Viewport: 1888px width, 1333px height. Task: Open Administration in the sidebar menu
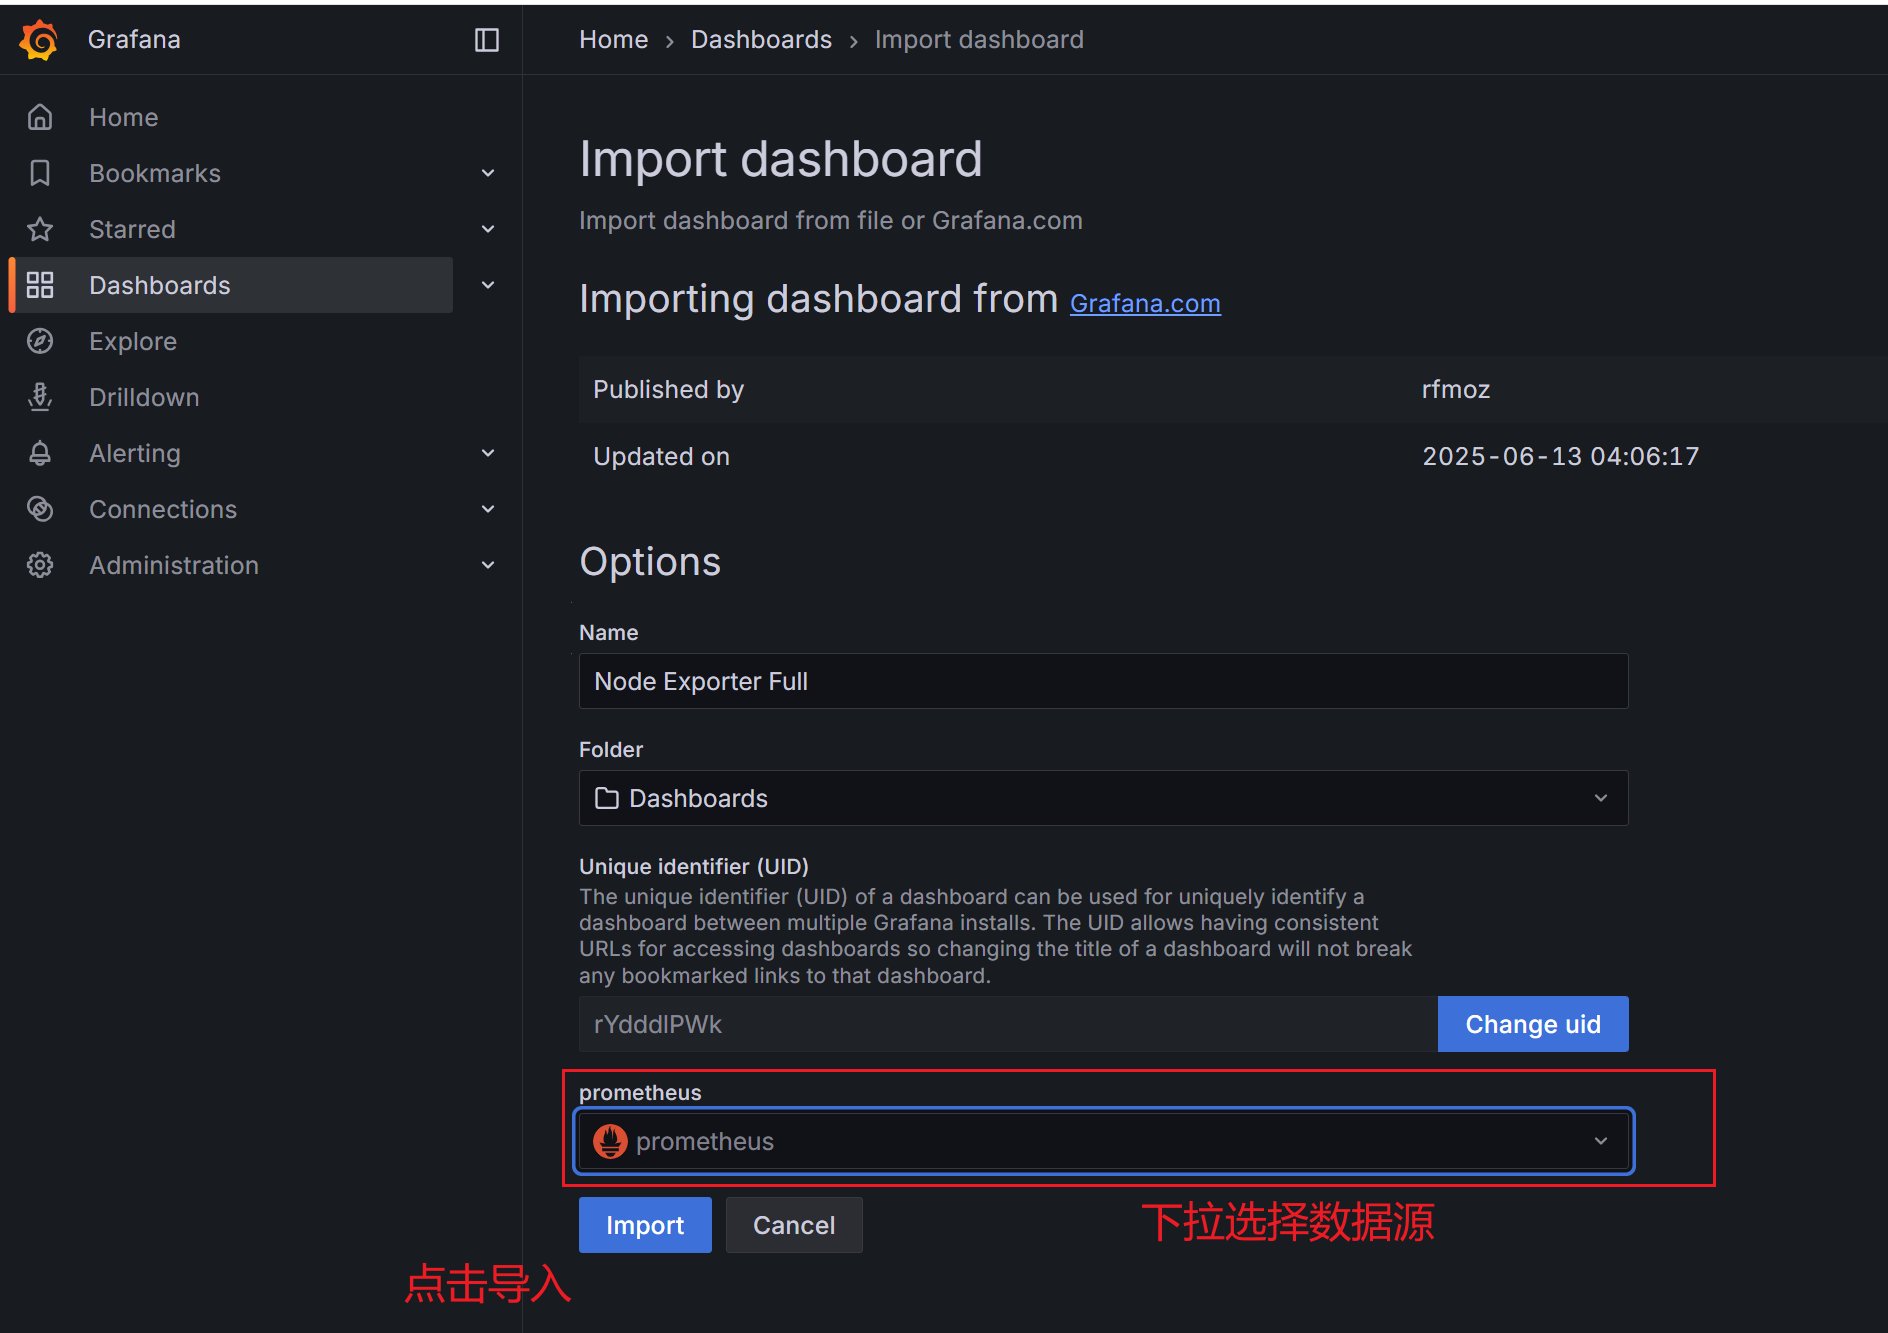click(x=174, y=565)
